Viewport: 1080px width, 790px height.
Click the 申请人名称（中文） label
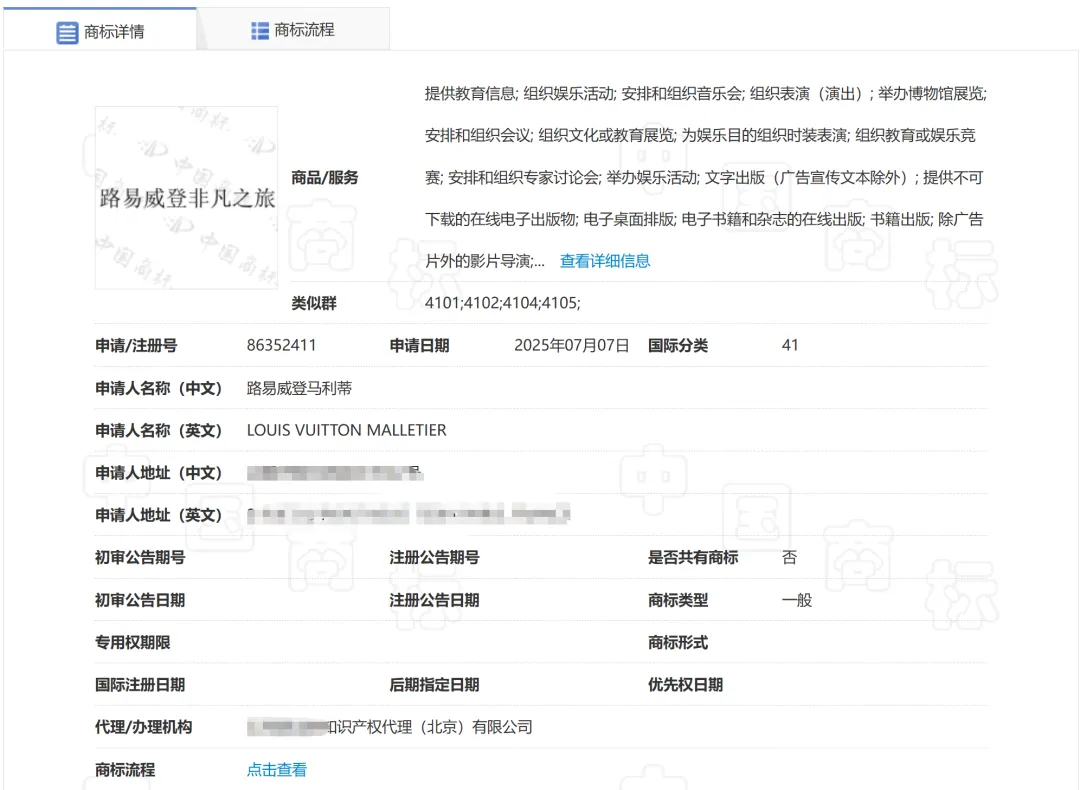pyautogui.click(x=158, y=388)
